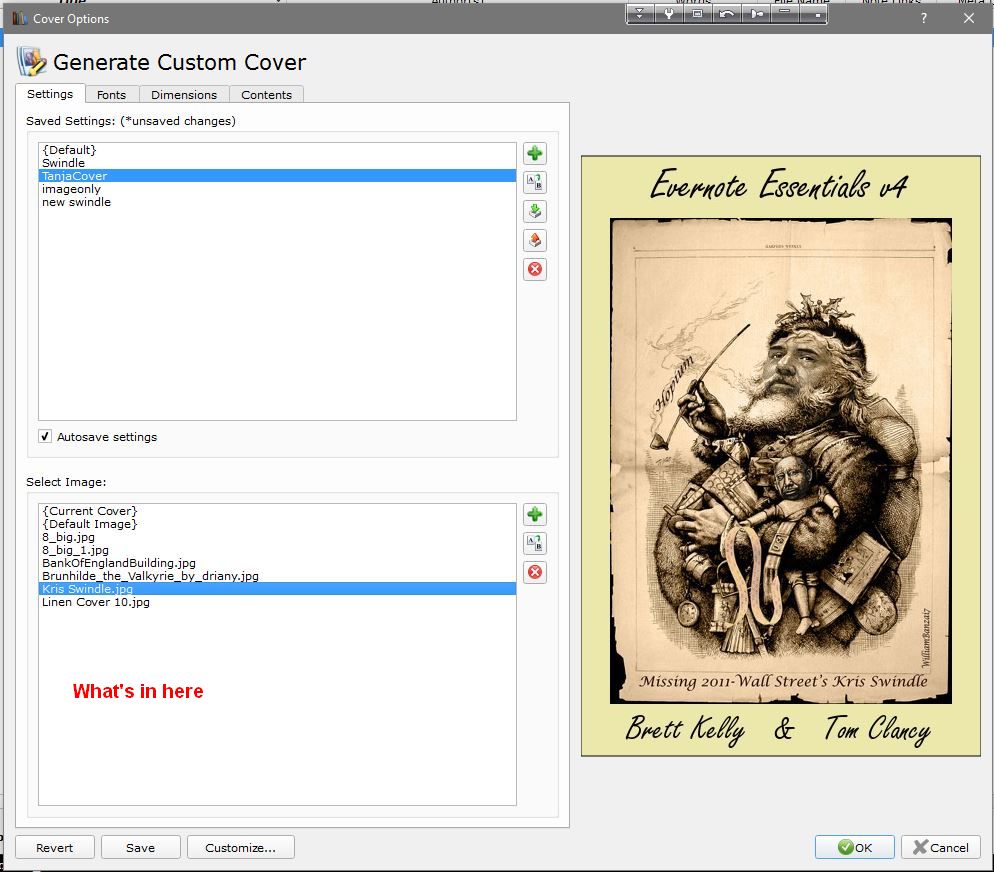Screen dimensions: 994x872
Task: Select Linen Cover 10.jpg image
Action: (x=277, y=602)
